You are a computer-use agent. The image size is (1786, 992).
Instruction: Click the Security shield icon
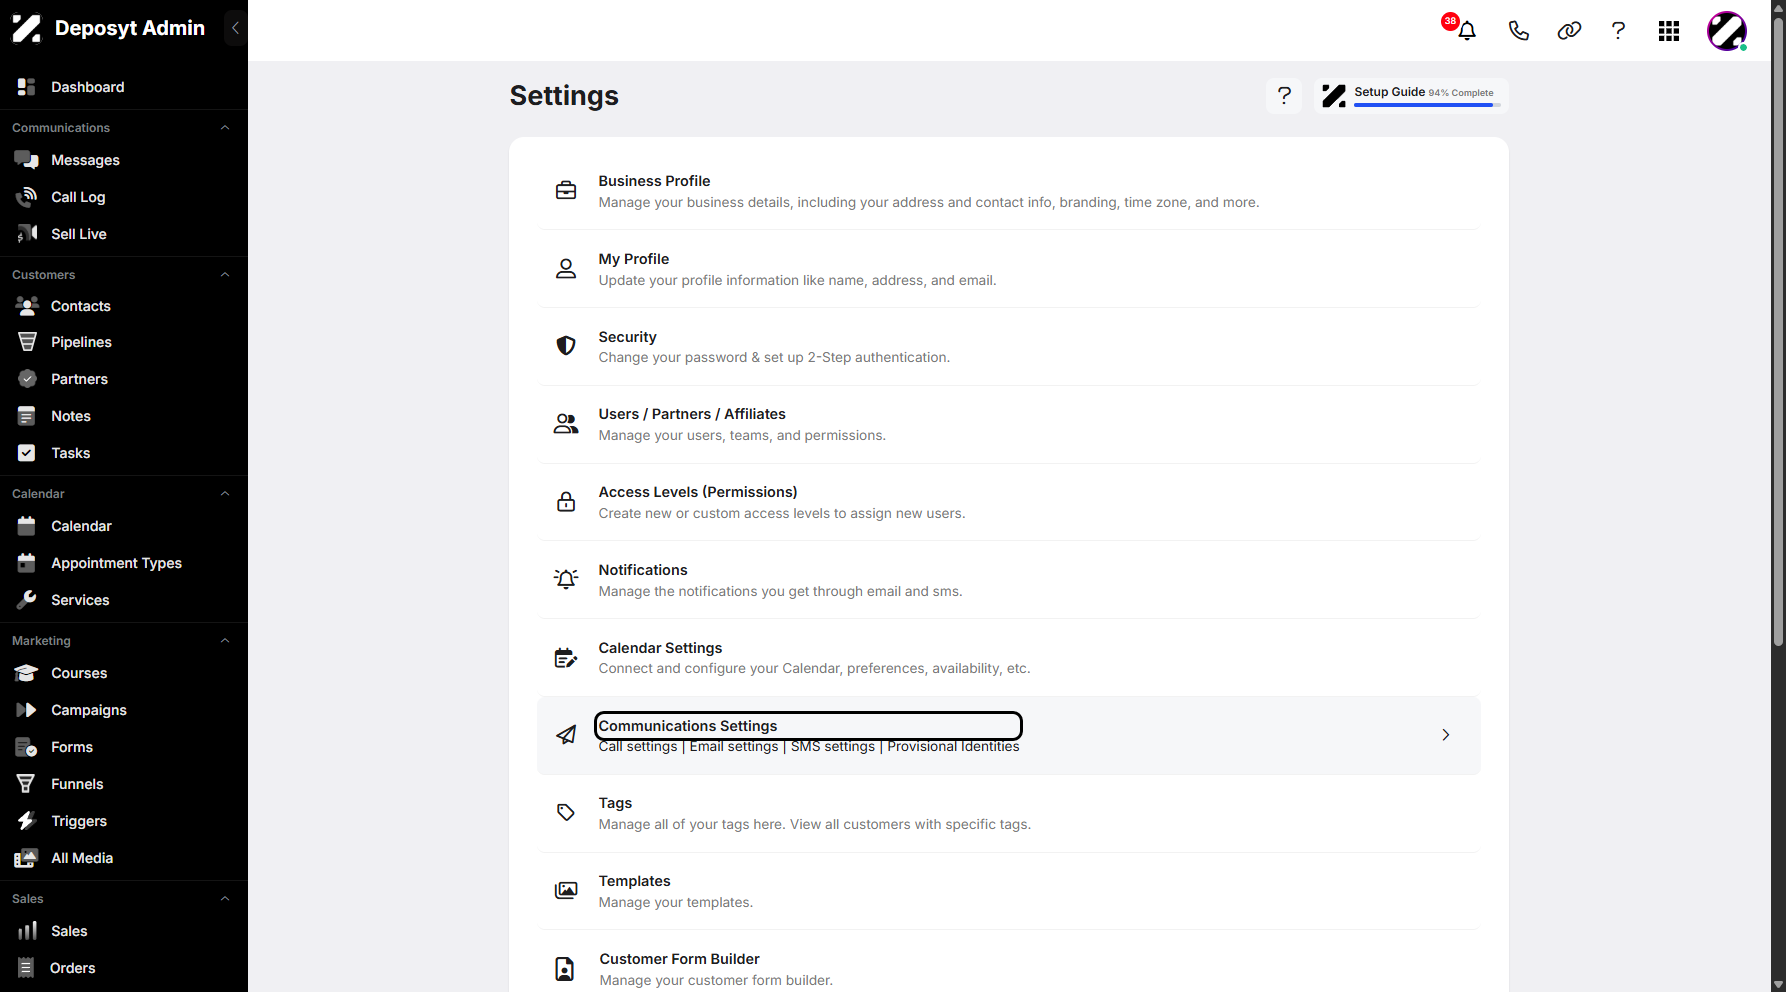coord(566,346)
